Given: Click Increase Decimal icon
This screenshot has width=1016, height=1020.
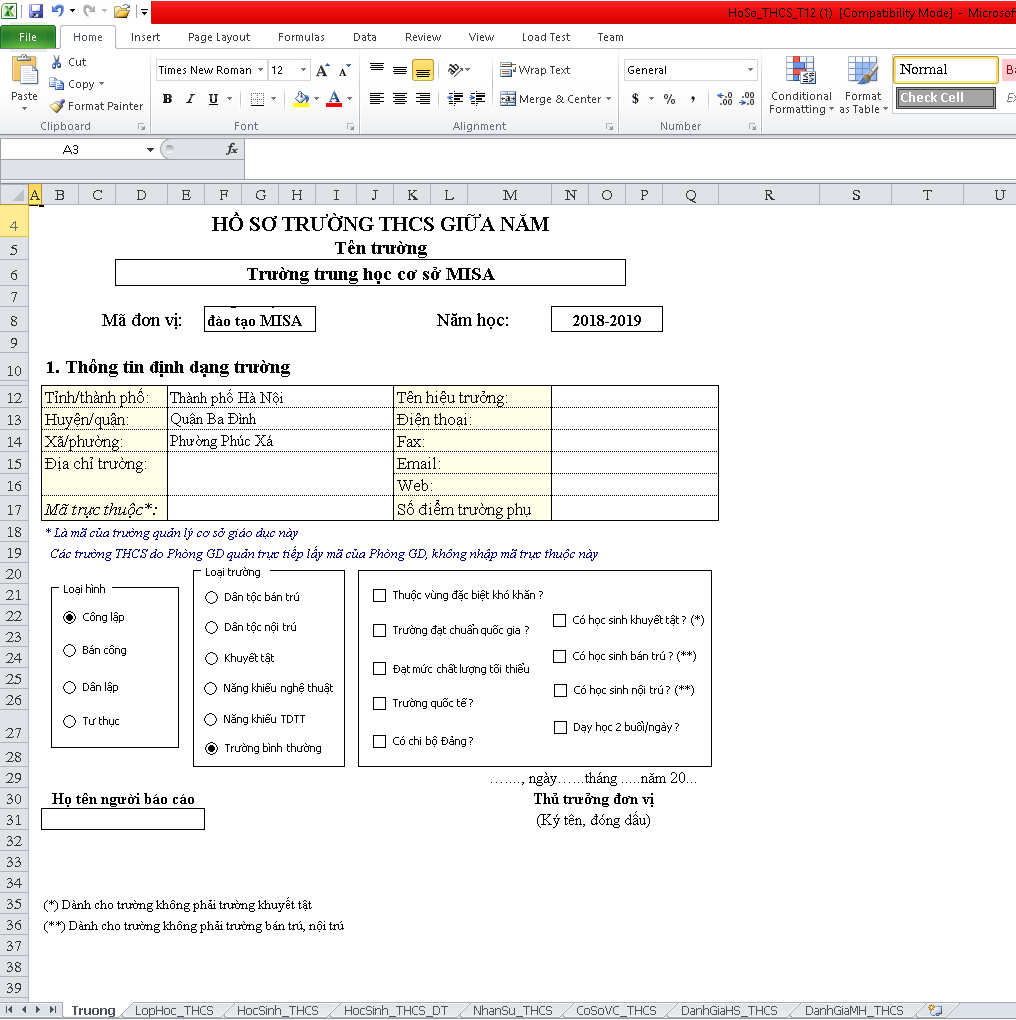Looking at the screenshot, I should coord(725,99).
